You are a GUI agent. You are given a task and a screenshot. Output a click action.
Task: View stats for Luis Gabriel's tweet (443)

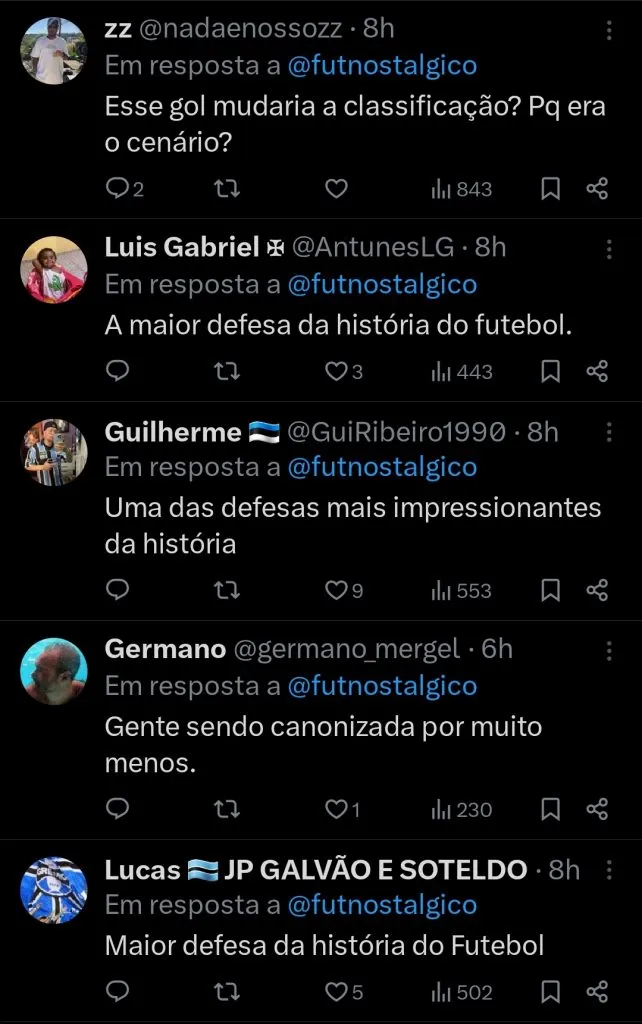[462, 371]
